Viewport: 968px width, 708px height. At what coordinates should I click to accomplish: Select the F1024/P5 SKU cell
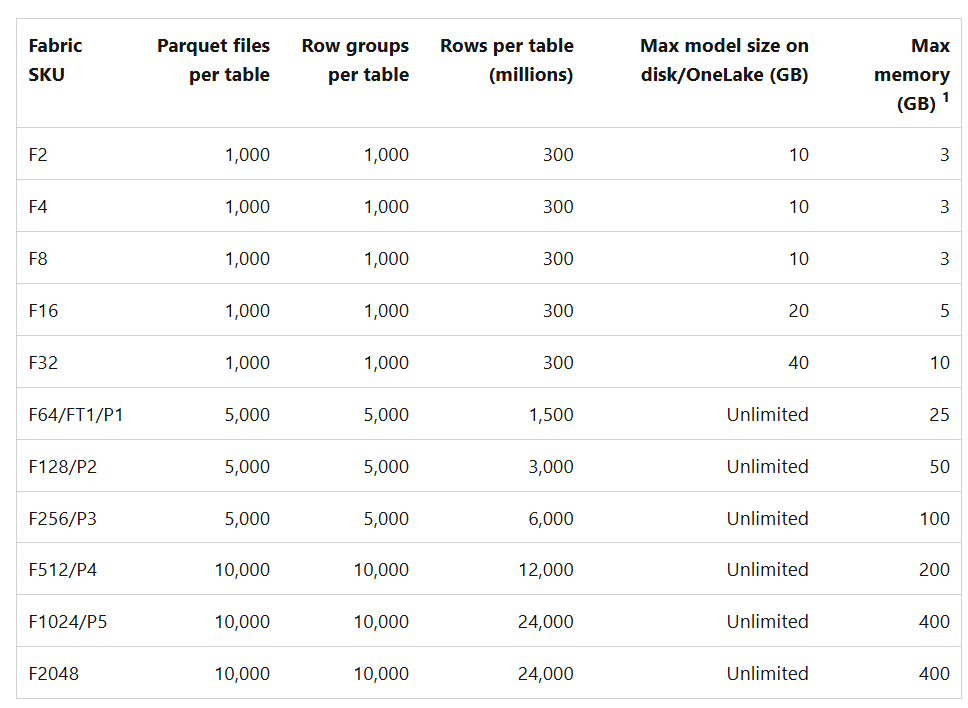tap(70, 622)
